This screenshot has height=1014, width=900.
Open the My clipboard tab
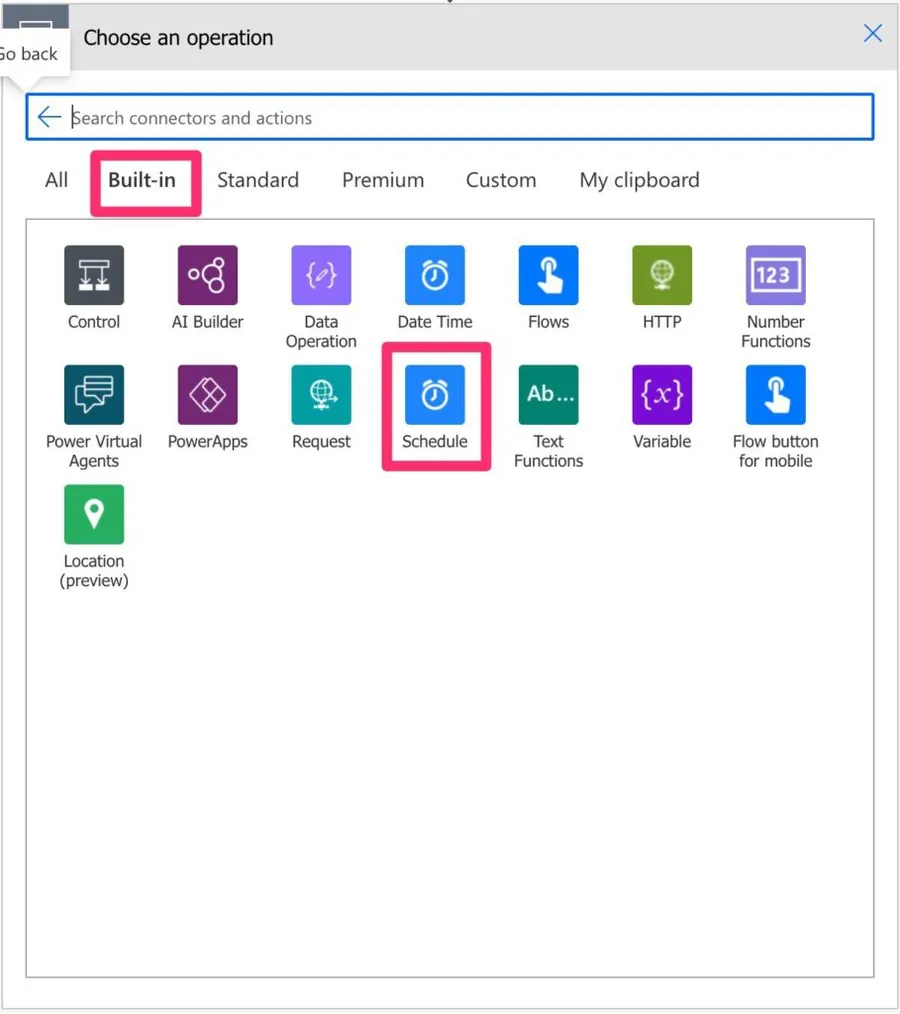[639, 180]
